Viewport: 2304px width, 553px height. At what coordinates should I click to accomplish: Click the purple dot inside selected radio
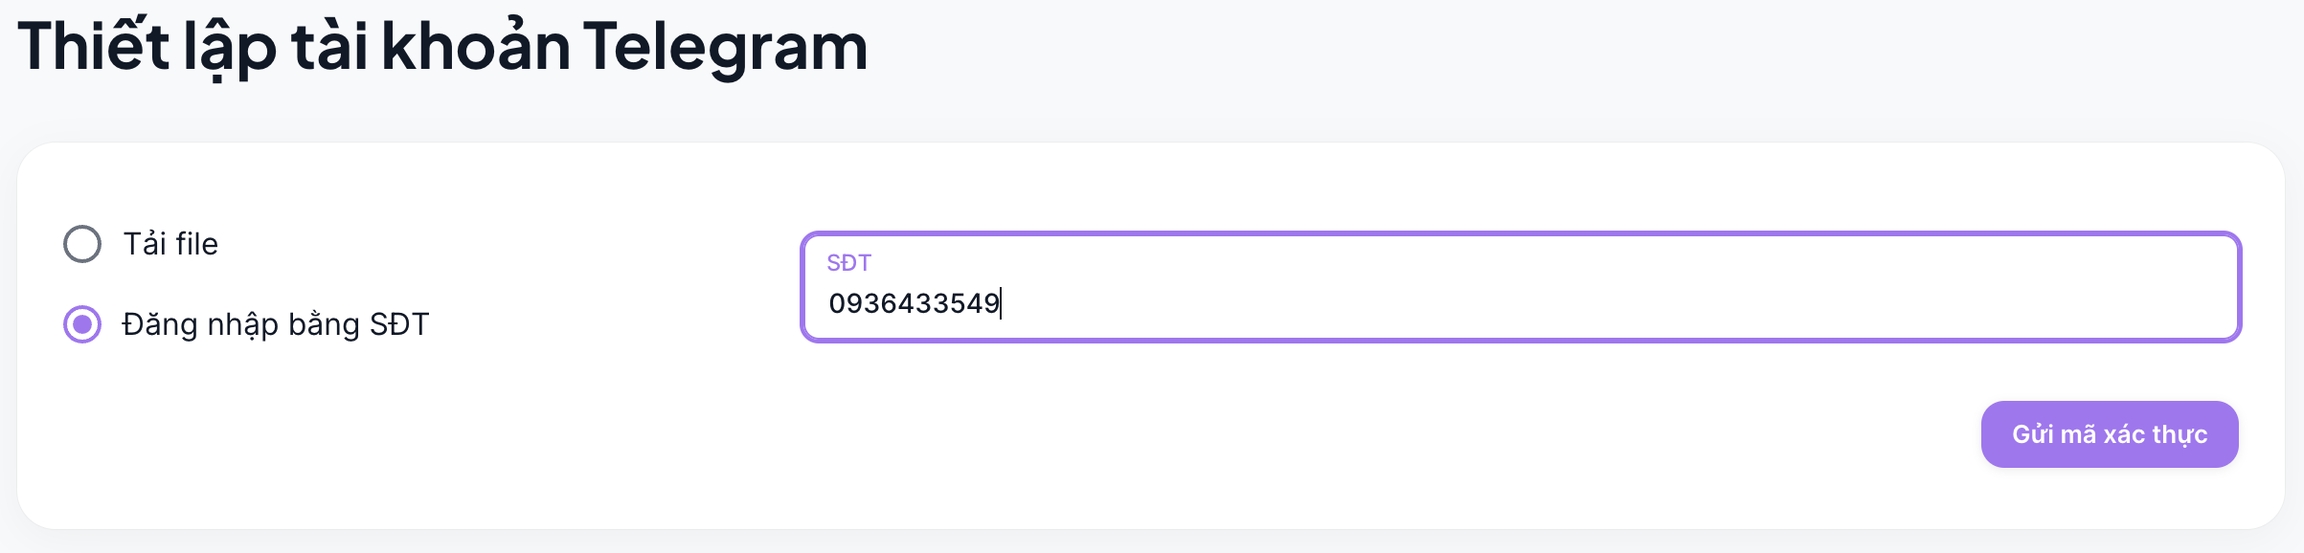tap(82, 324)
